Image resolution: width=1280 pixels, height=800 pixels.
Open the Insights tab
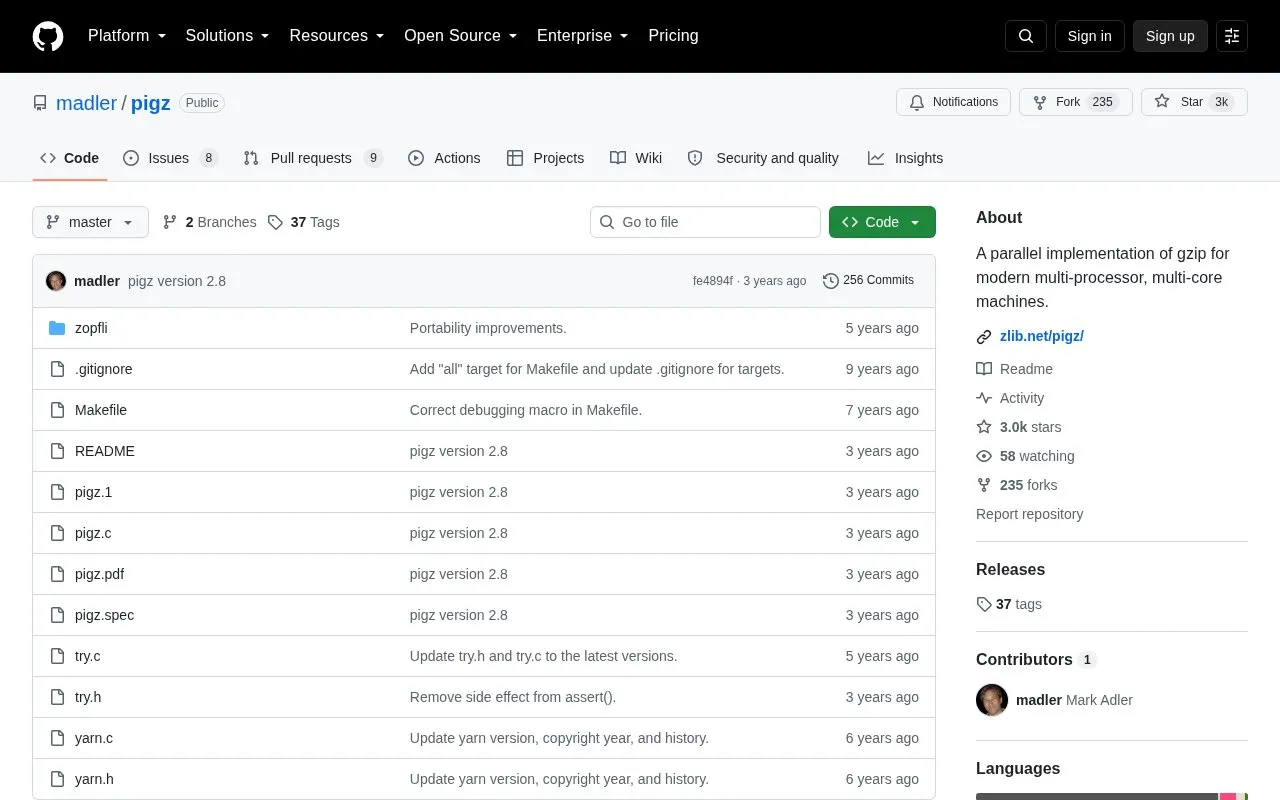pos(905,158)
